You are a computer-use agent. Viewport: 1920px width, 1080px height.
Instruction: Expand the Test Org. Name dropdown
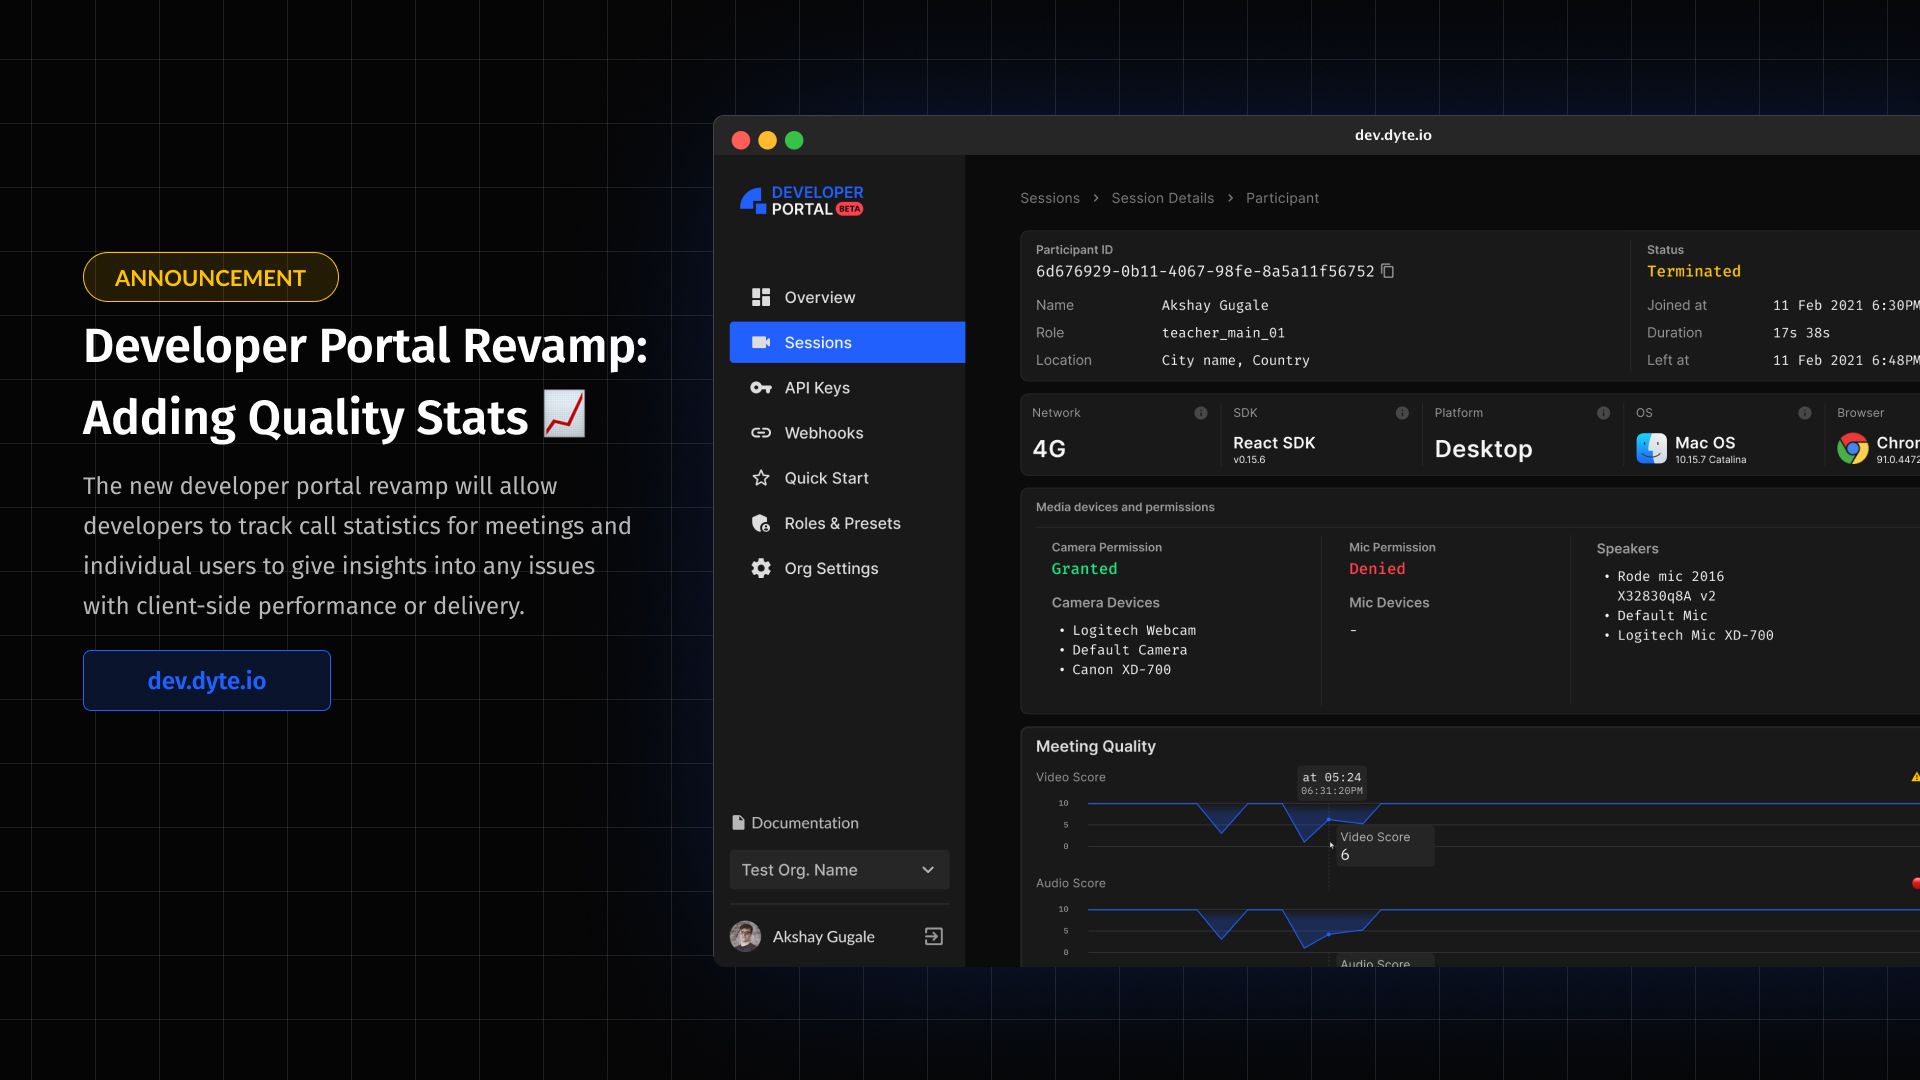(839, 870)
